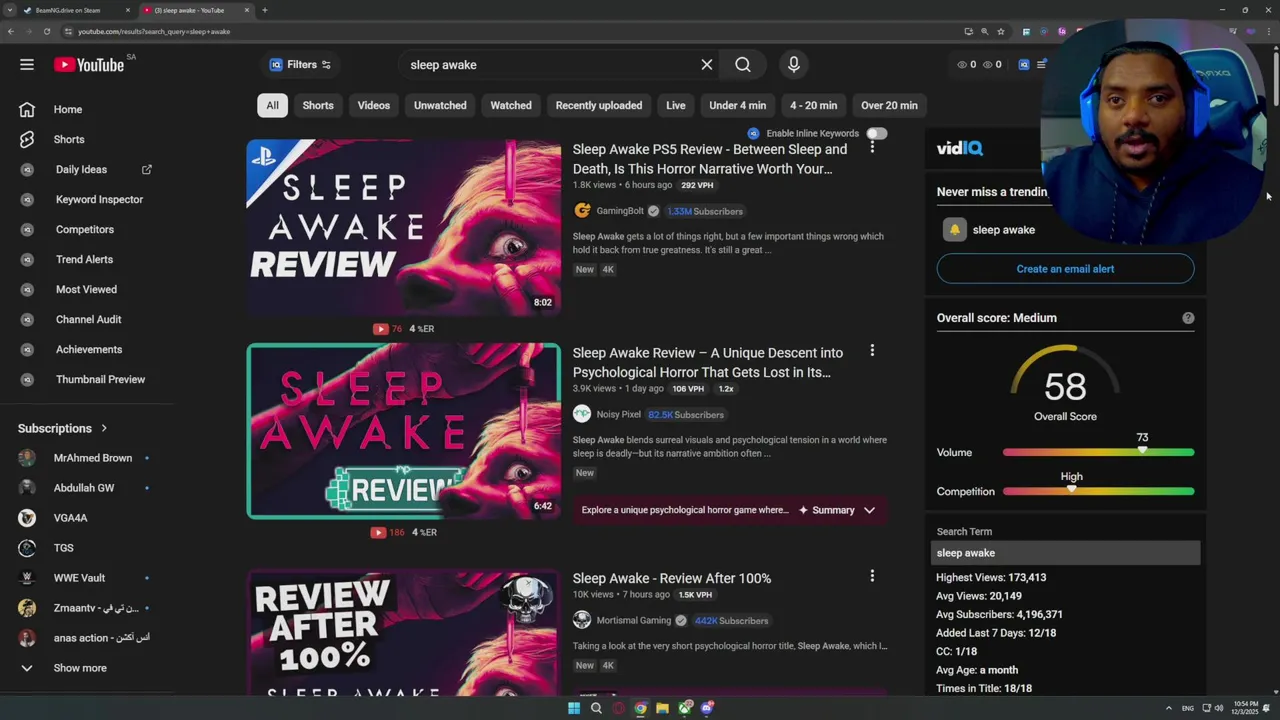The image size is (1280, 720).
Task: Expand the Summary chevron on Noisy Pixel video
Action: pos(869,510)
